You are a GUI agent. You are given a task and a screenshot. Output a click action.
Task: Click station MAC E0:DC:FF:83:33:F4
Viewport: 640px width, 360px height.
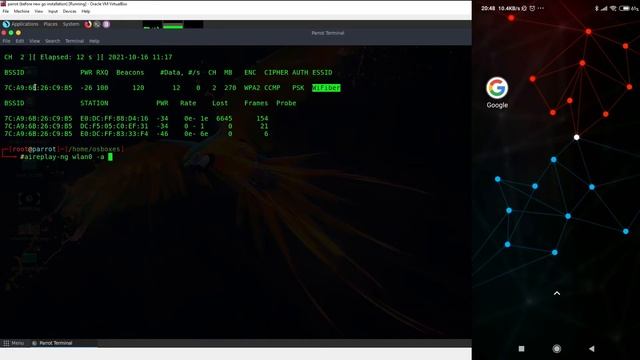click(x=114, y=134)
